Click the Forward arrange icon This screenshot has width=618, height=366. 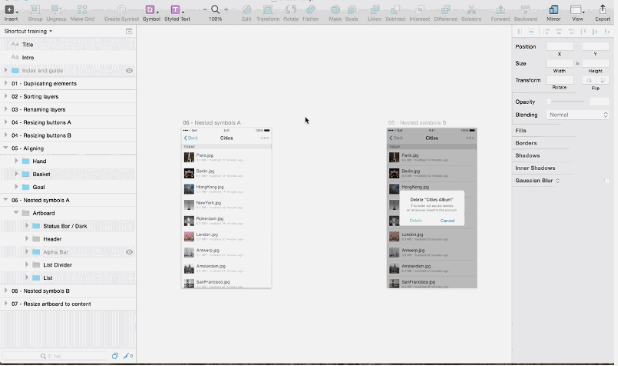pyautogui.click(x=500, y=10)
